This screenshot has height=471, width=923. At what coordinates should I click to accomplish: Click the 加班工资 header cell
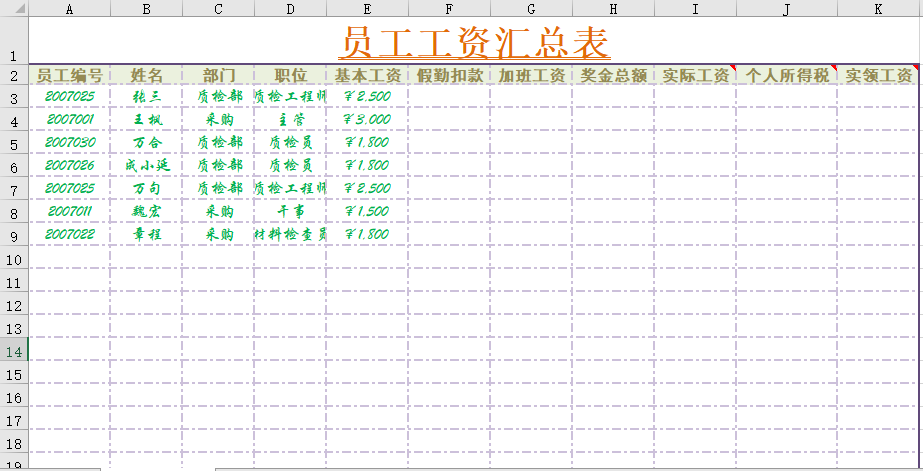click(x=532, y=75)
